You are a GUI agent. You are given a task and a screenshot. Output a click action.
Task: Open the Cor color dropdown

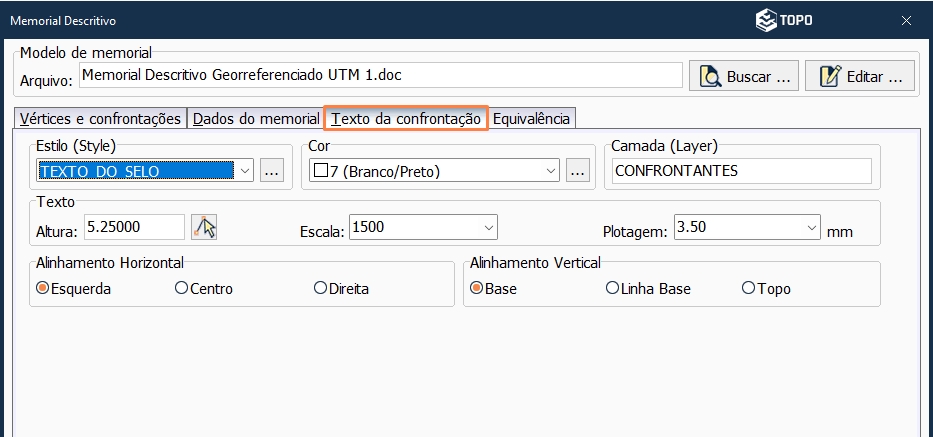pyautogui.click(x=549, y=171)
